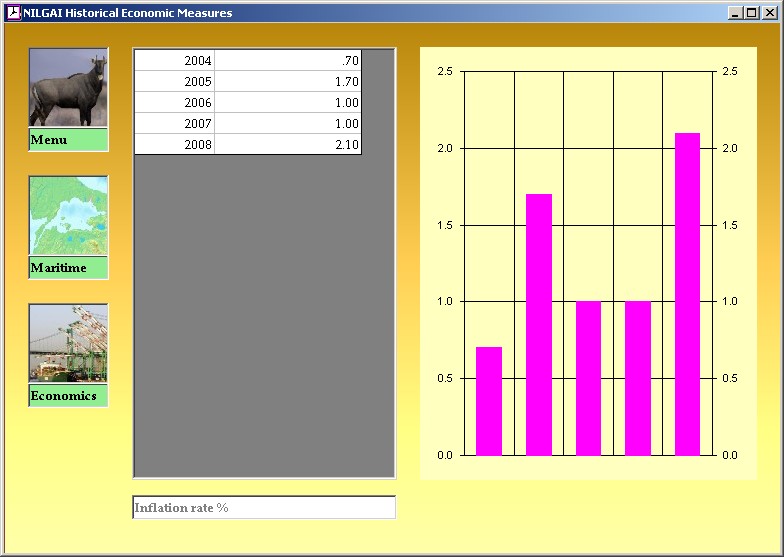Image resolution: width=784 pixels, height=557 pixels.
Task: Select the 2006 year cell
Action: point(175,103)
